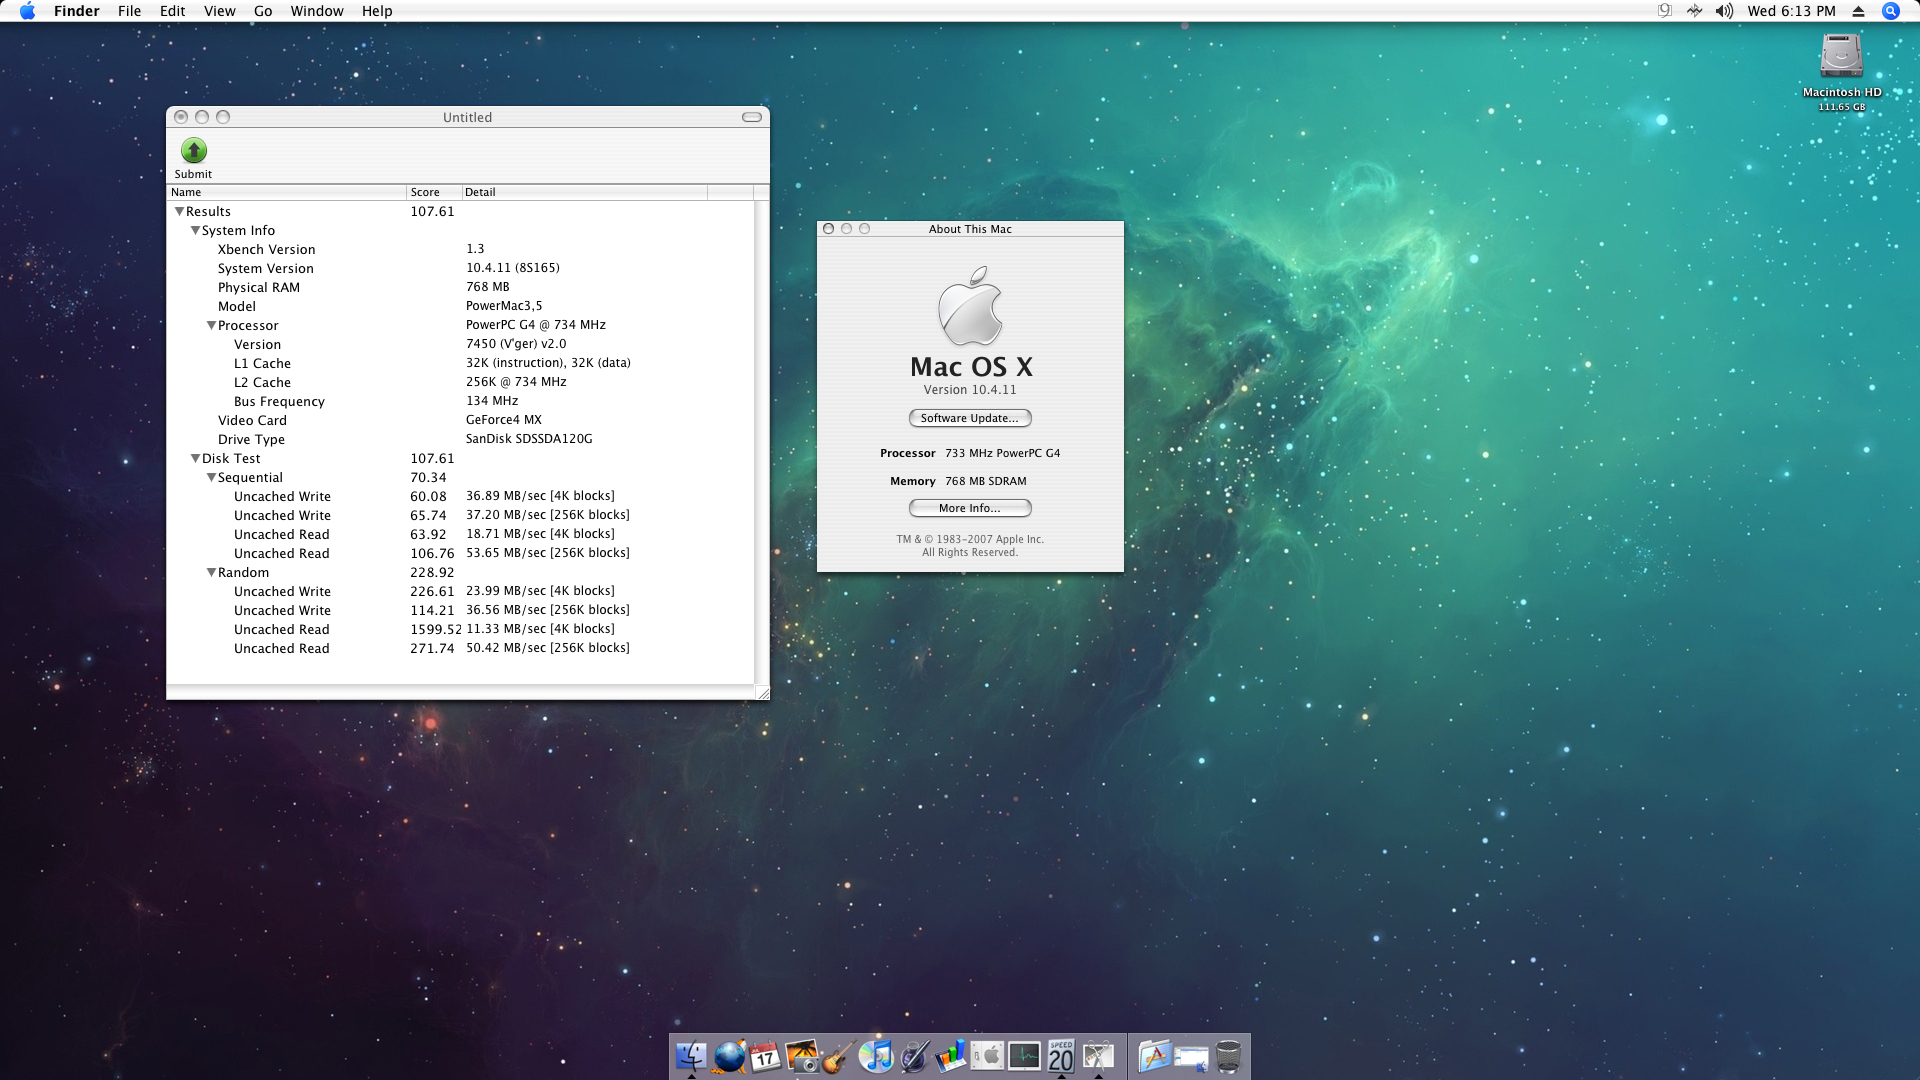Click Software Update button in About This Mac
Viewport: 1920px width, 1080px height.
pyautogui.click(x=969, y=418)
